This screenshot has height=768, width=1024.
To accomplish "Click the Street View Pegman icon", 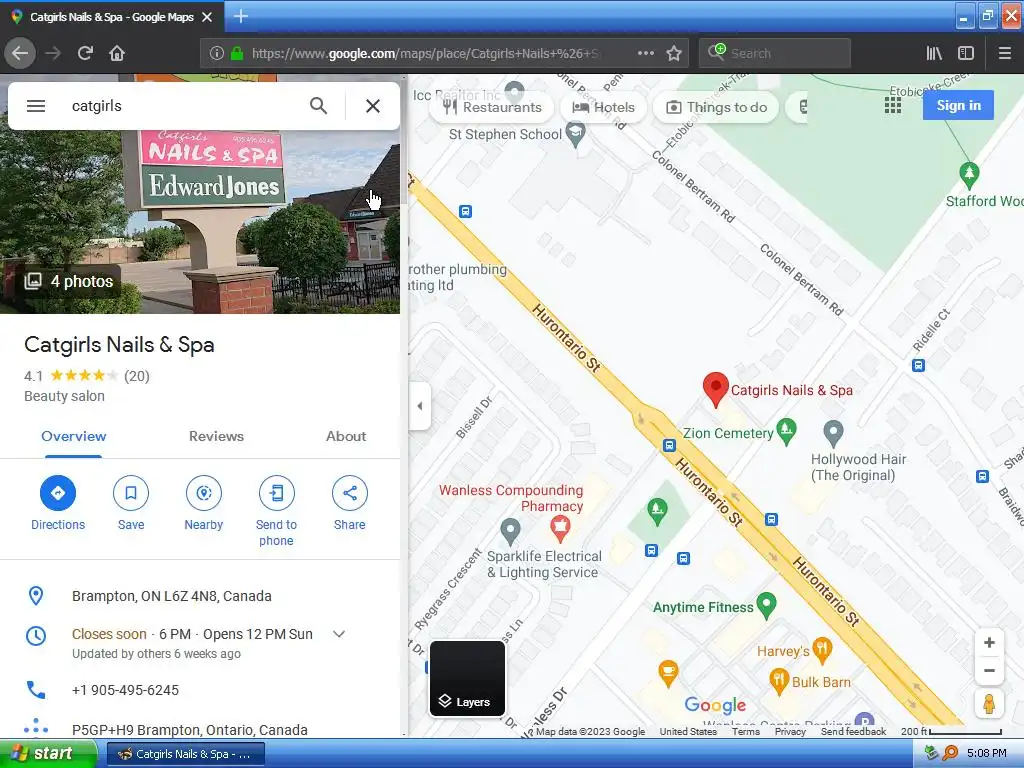I will [989, 704].
